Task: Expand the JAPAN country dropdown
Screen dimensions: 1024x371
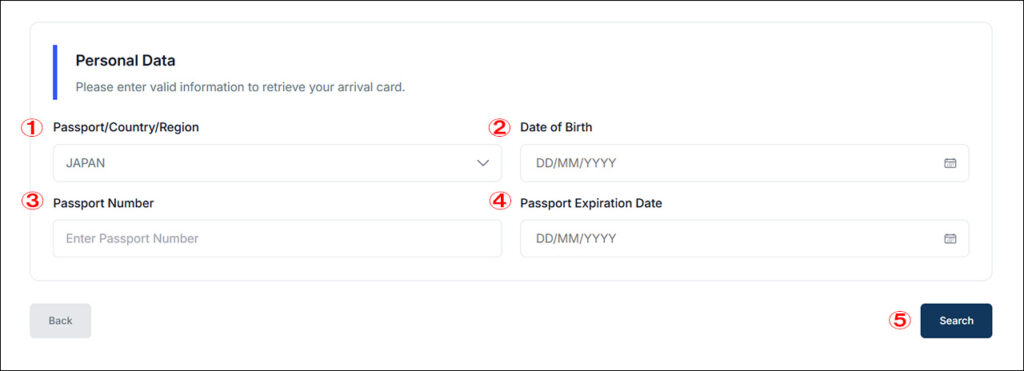Action: 278,163
